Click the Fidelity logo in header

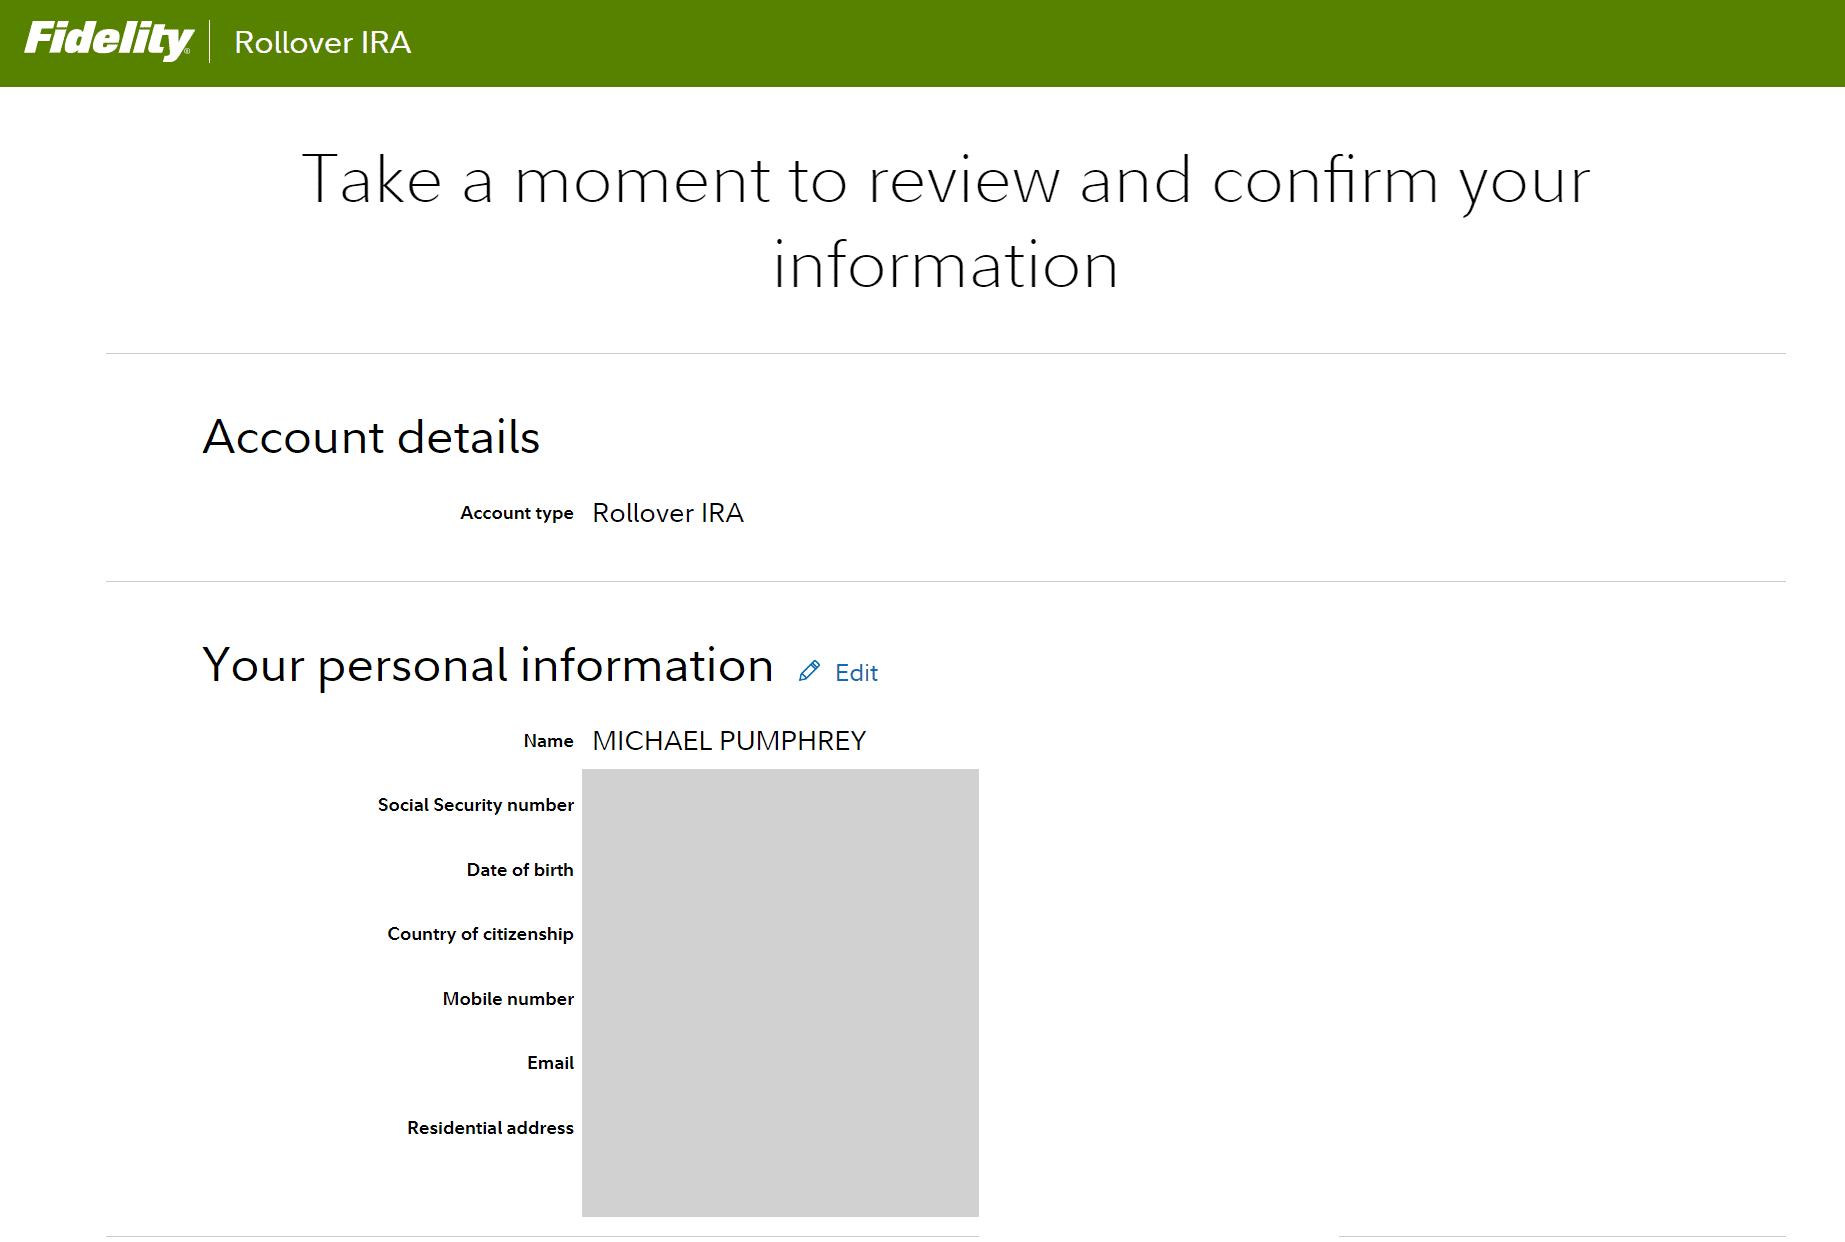pos(108,41)
